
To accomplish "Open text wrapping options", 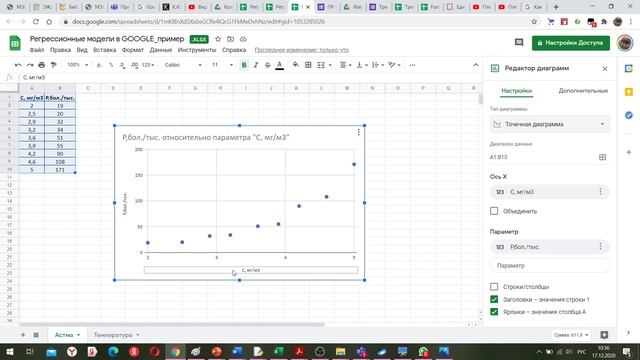I will click(378, 65).
